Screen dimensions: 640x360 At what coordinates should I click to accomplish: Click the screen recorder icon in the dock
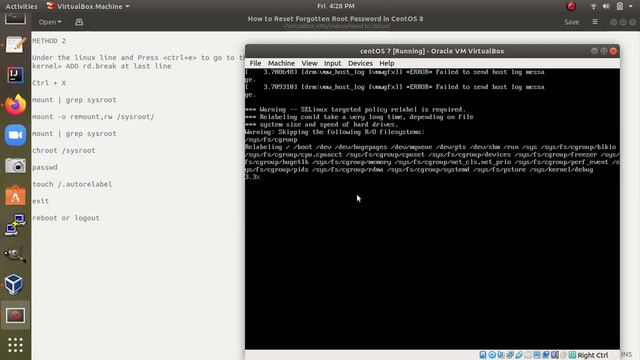(15, 315)
